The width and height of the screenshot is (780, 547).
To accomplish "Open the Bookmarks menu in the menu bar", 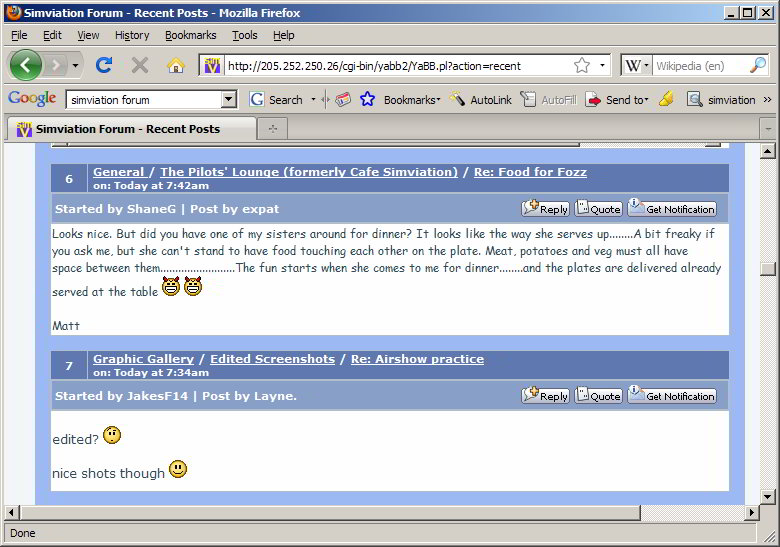I will 190,35.
